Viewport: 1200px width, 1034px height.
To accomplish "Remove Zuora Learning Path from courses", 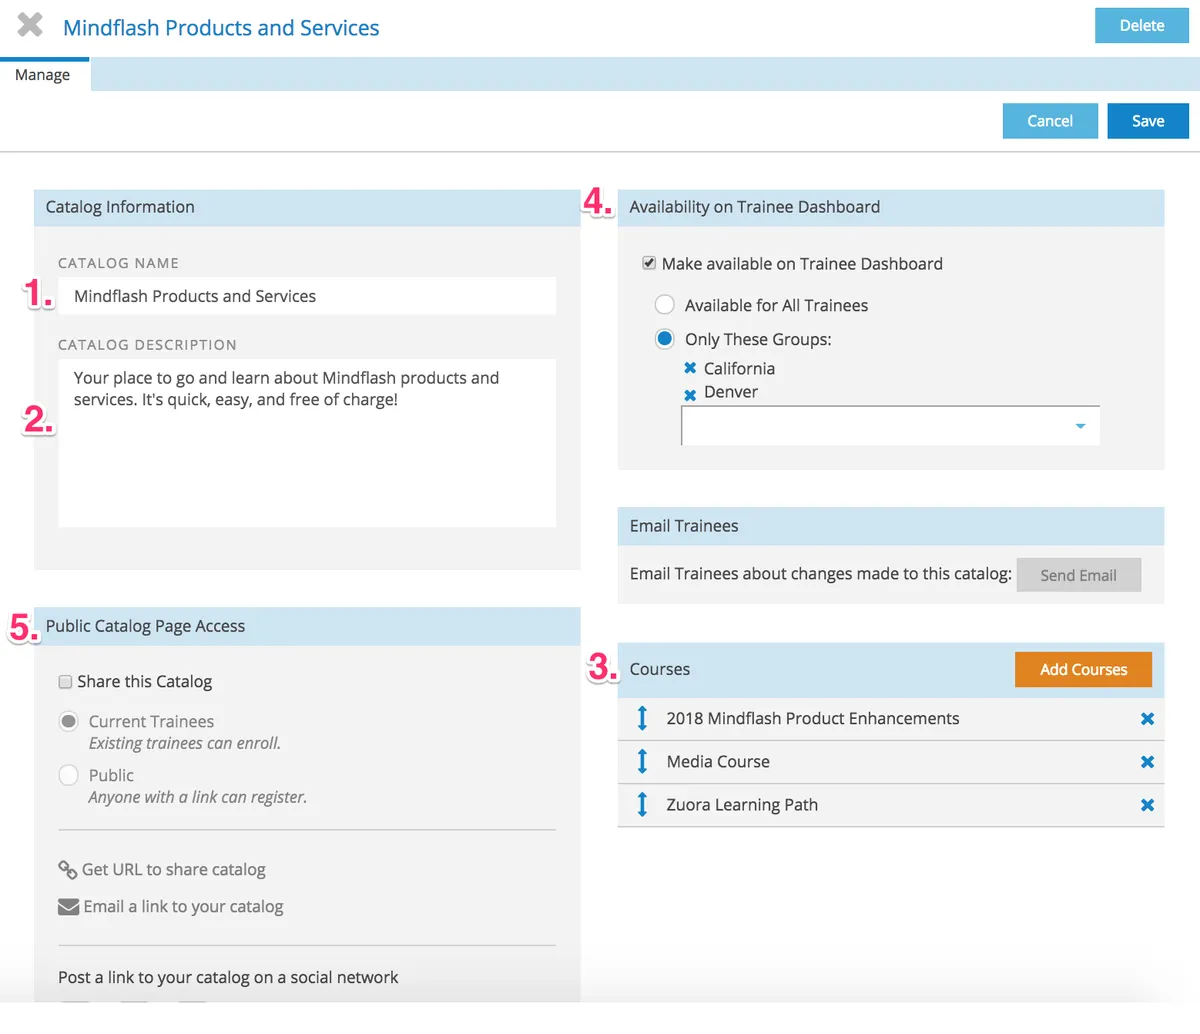I will pyautogui.click(x=1147, y=805).
